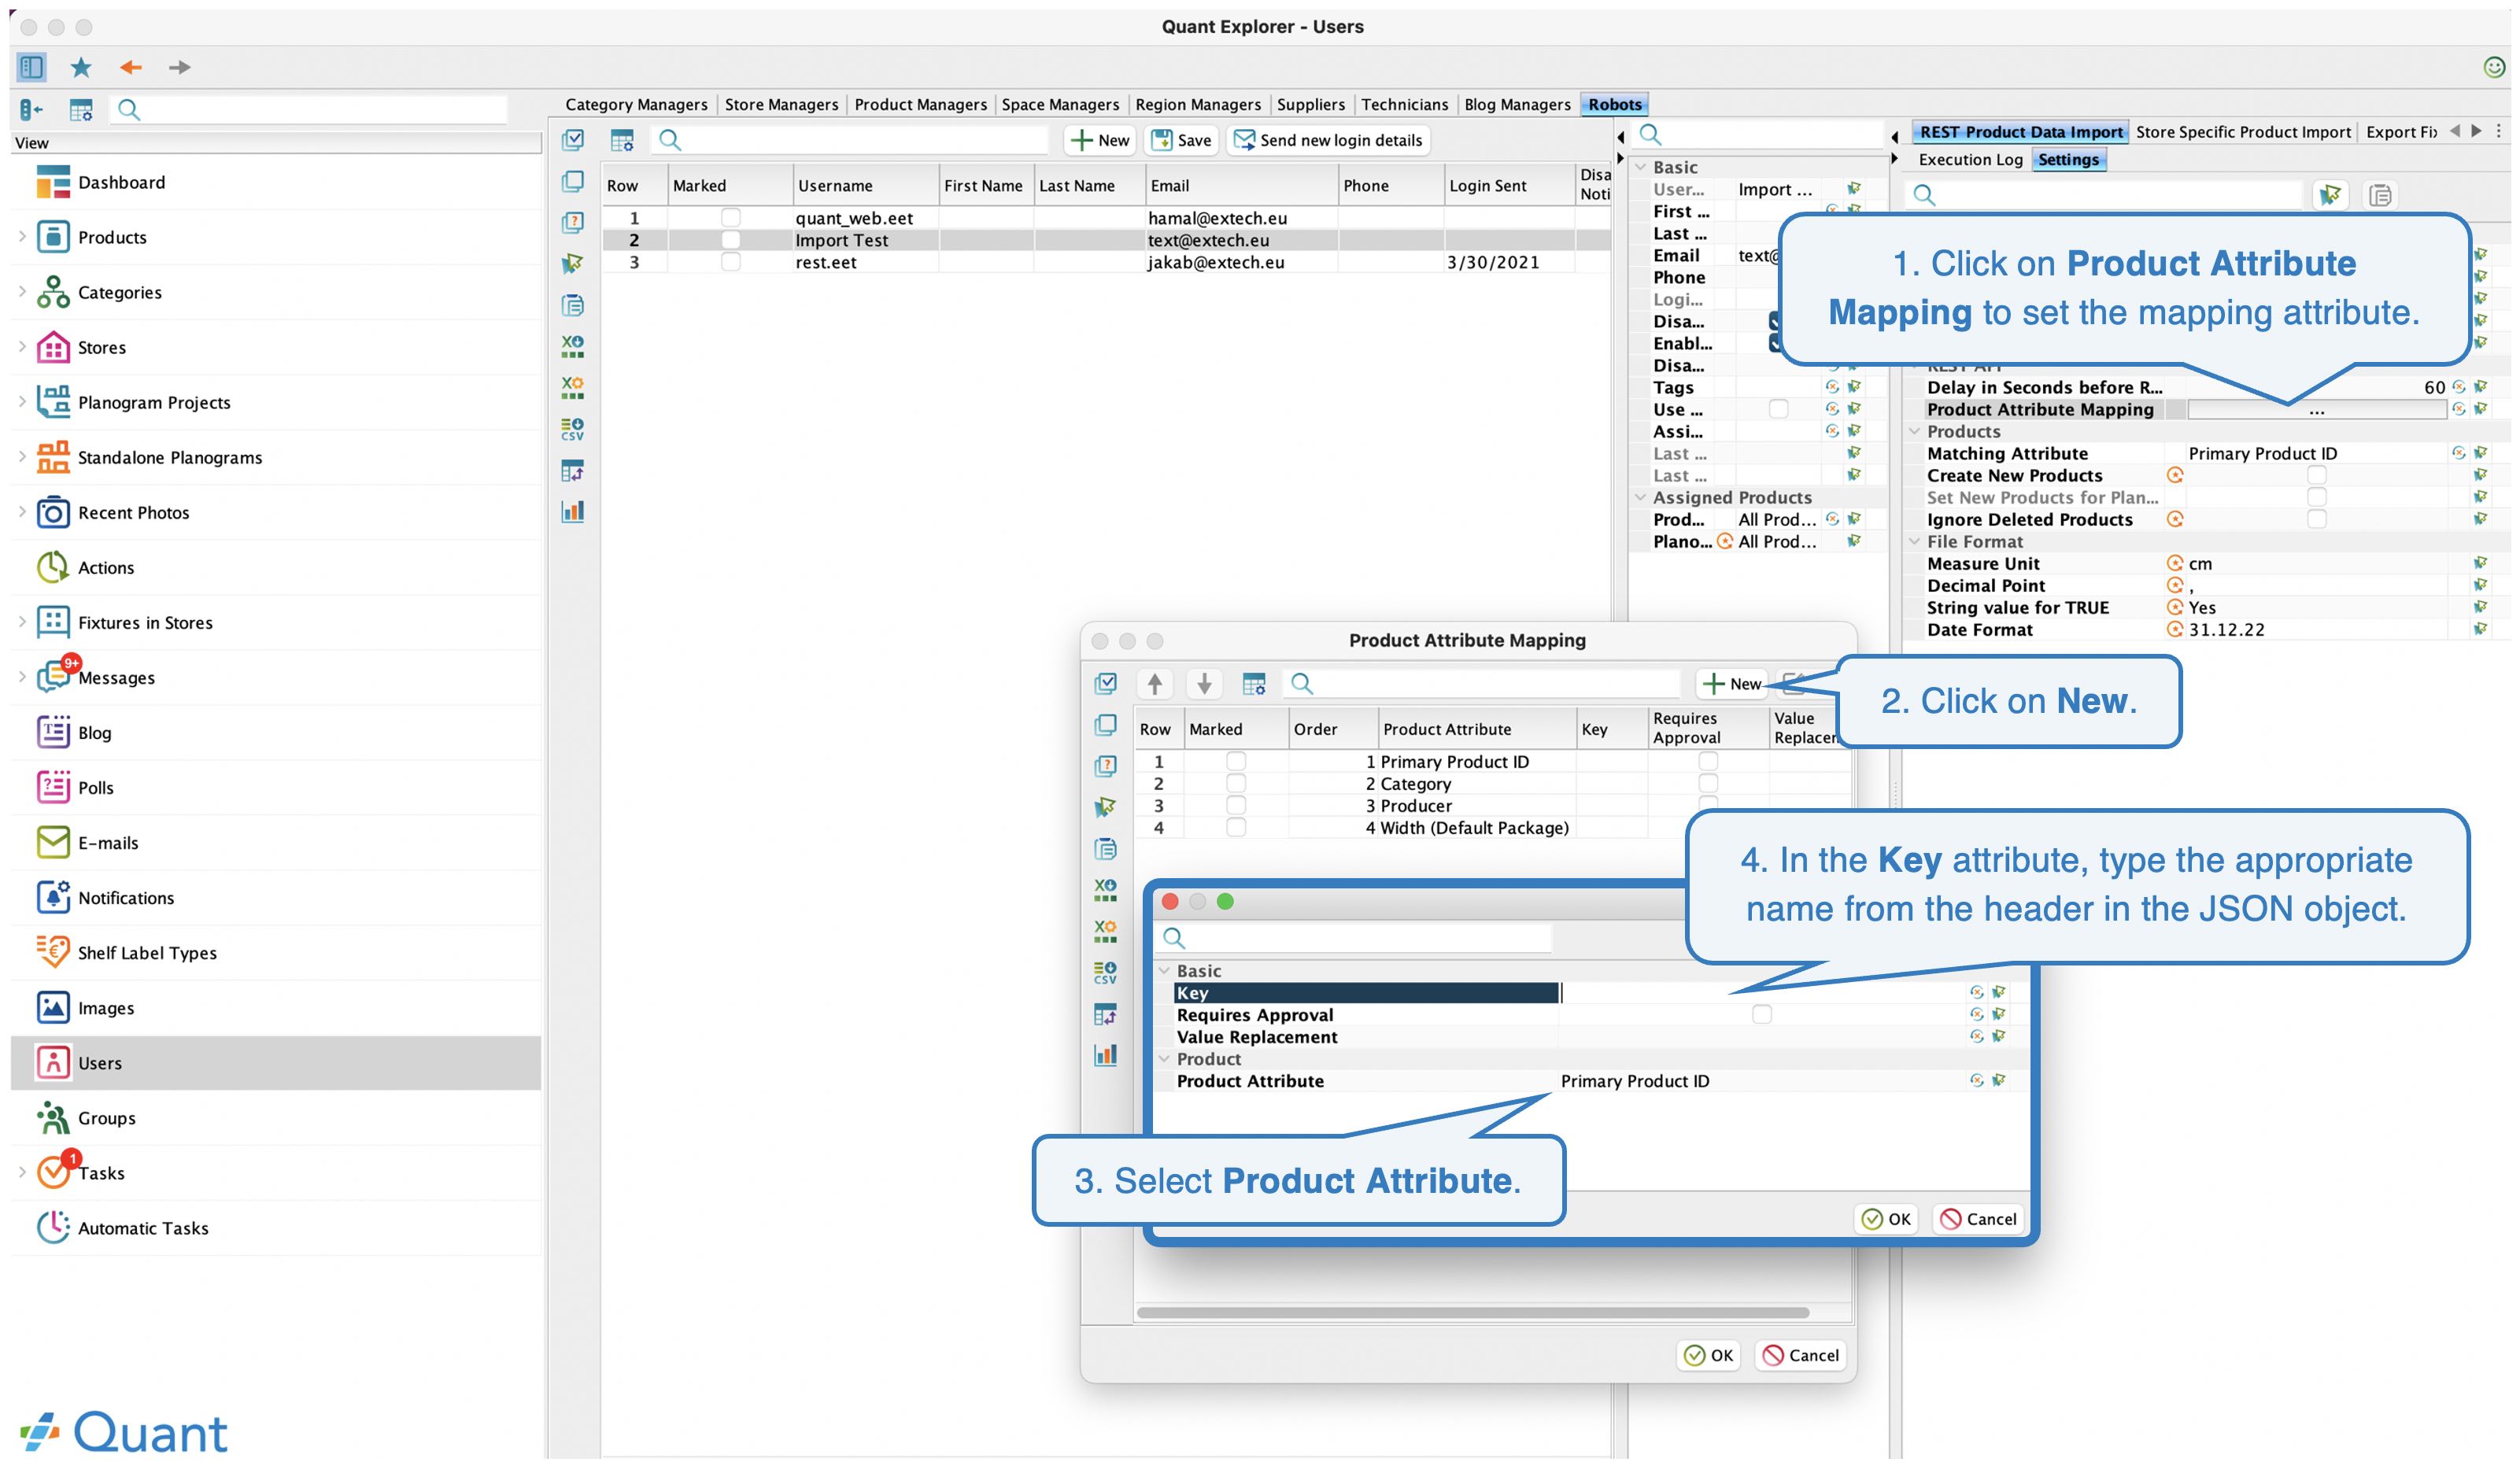Toggle Ignore Deleted Products checkbox
Viewport: 2520px width, 1462px height.
(x=2316, y=519)
